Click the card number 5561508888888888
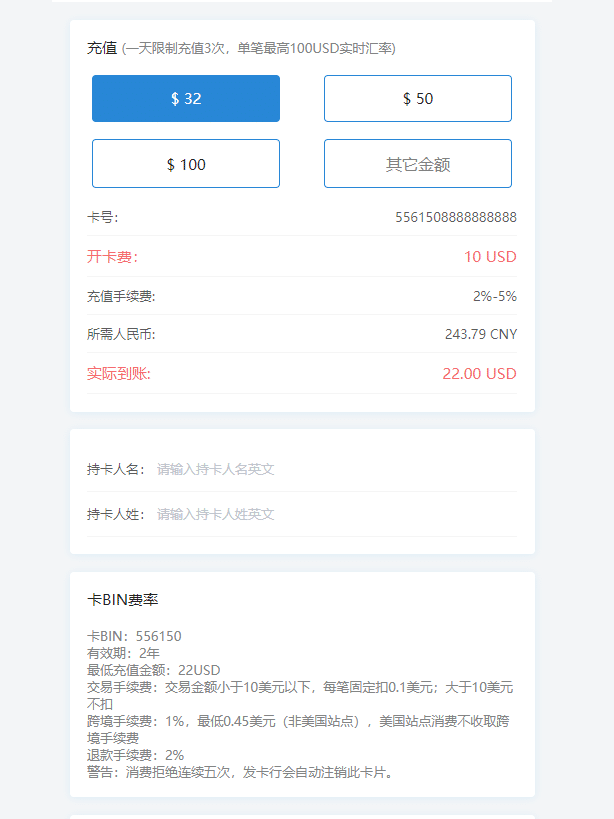614x819 pixels. pyautogui.click(x=456, y=217)
